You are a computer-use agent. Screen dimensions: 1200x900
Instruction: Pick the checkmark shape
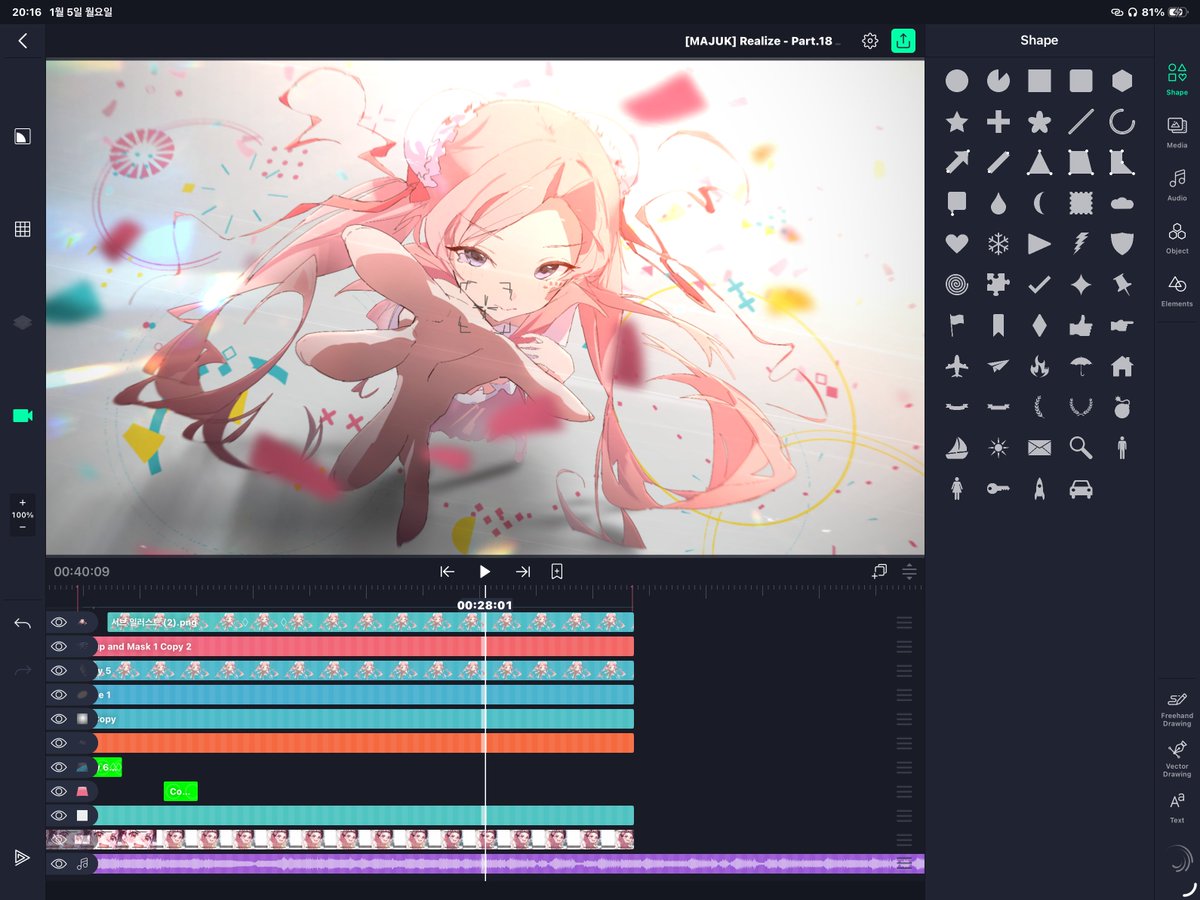tap(1039, 284)
